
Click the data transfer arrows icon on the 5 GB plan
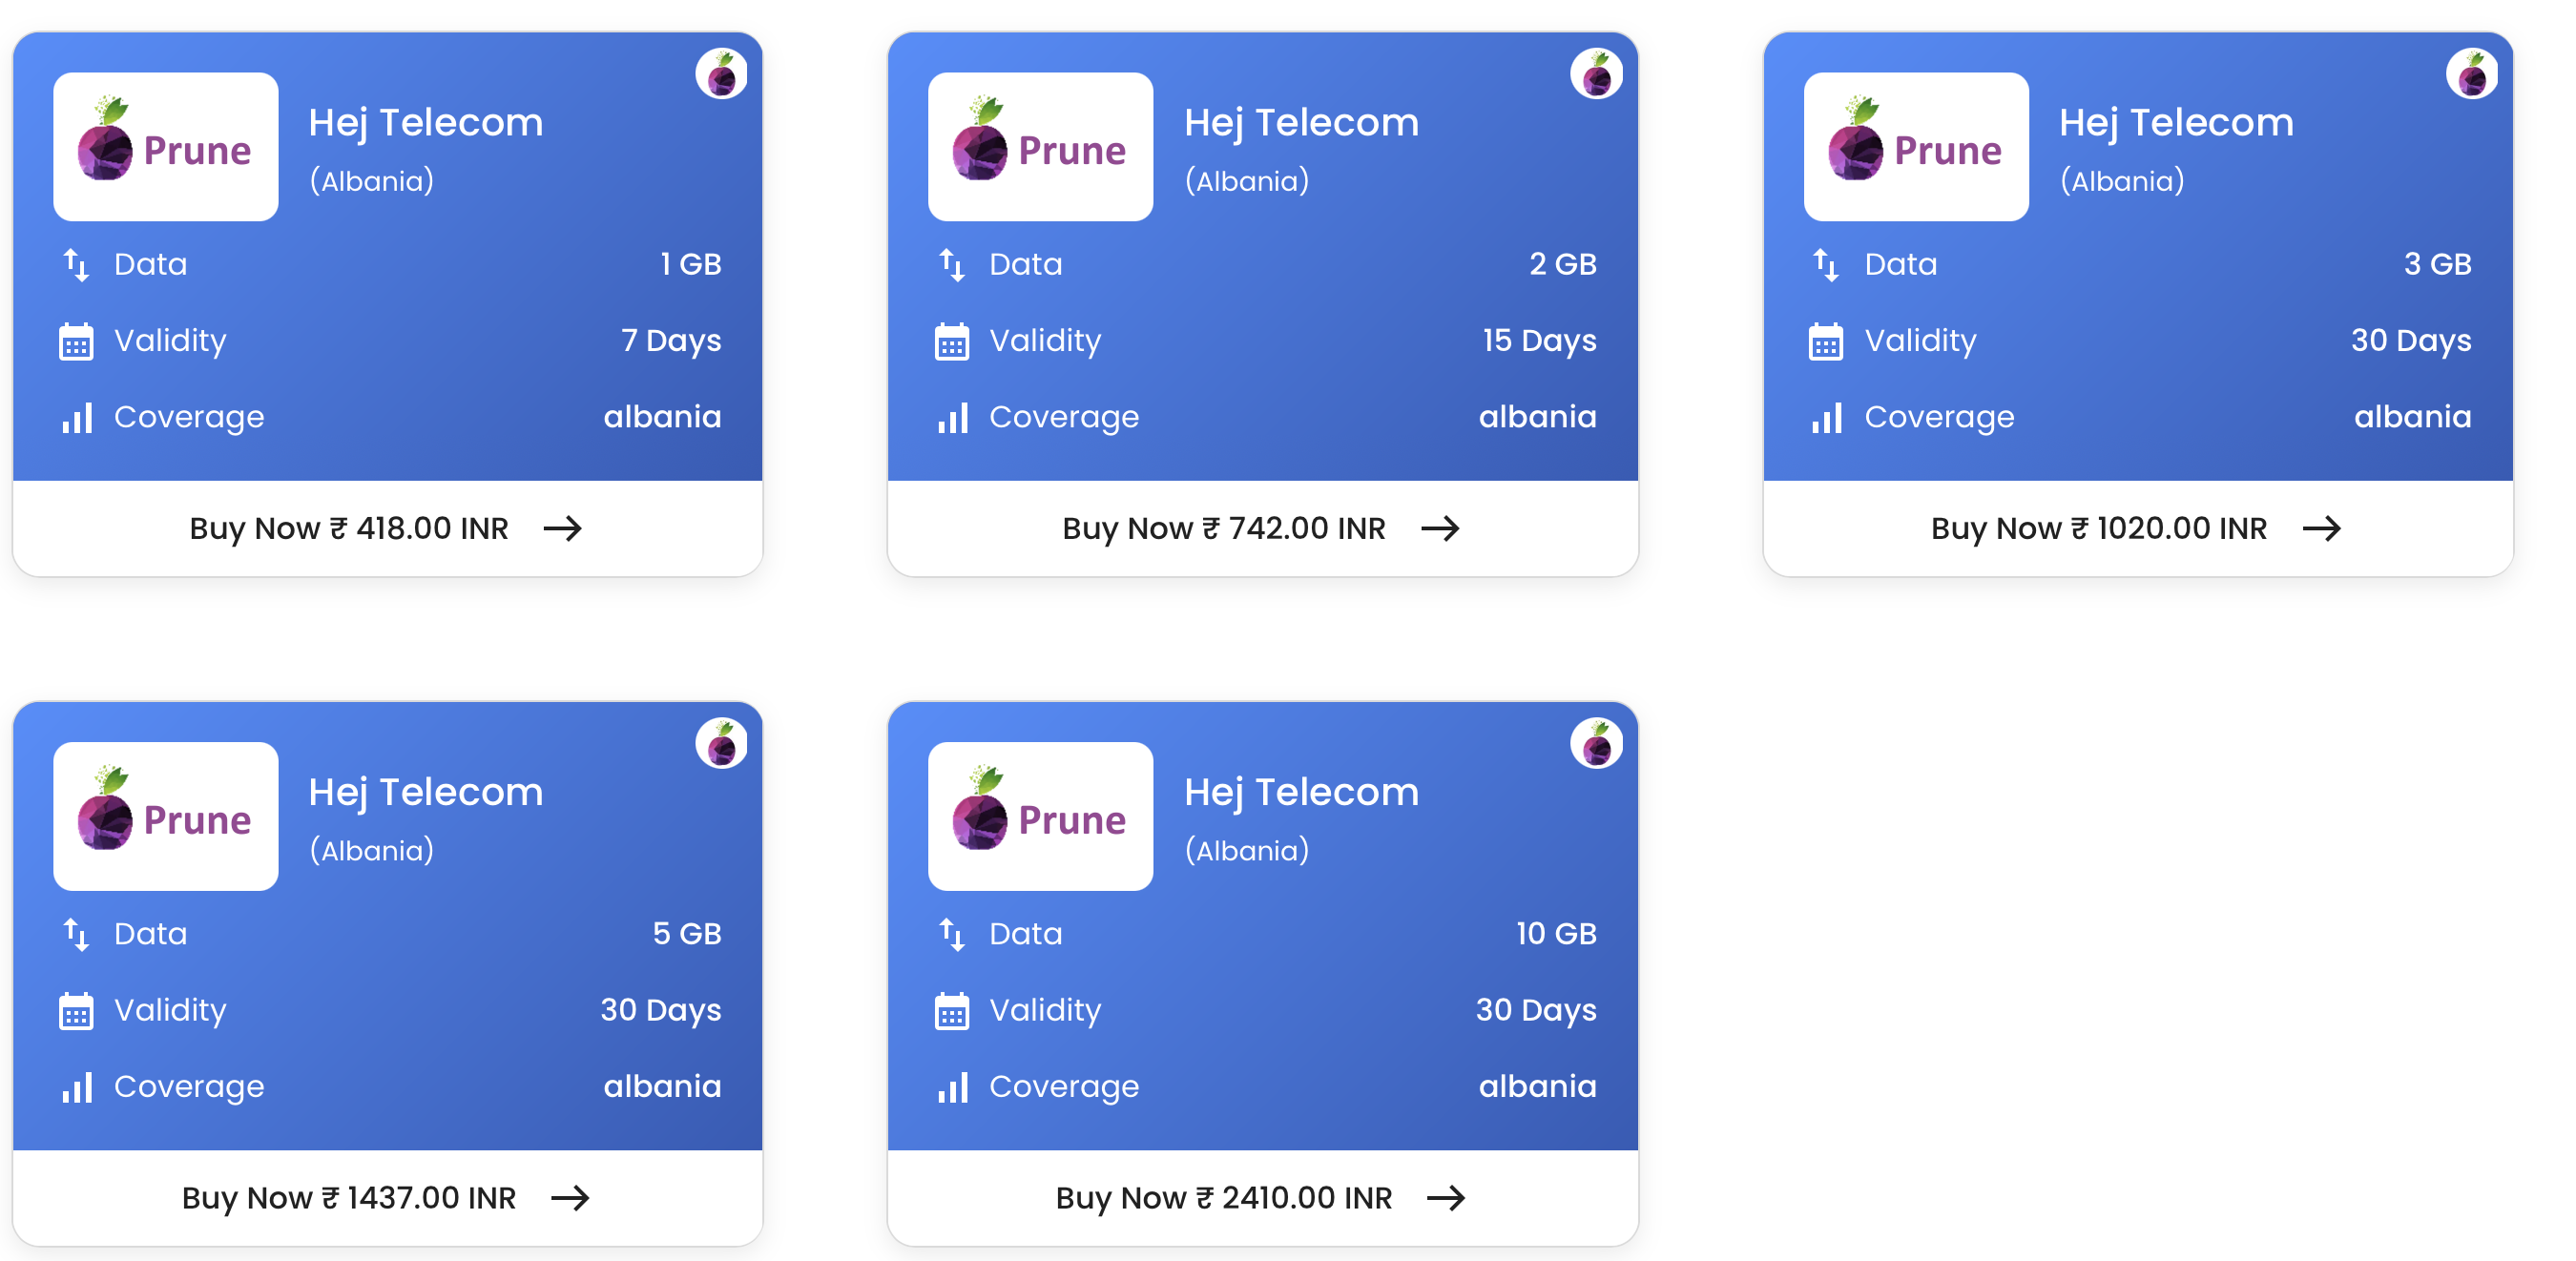pos(77,934)
